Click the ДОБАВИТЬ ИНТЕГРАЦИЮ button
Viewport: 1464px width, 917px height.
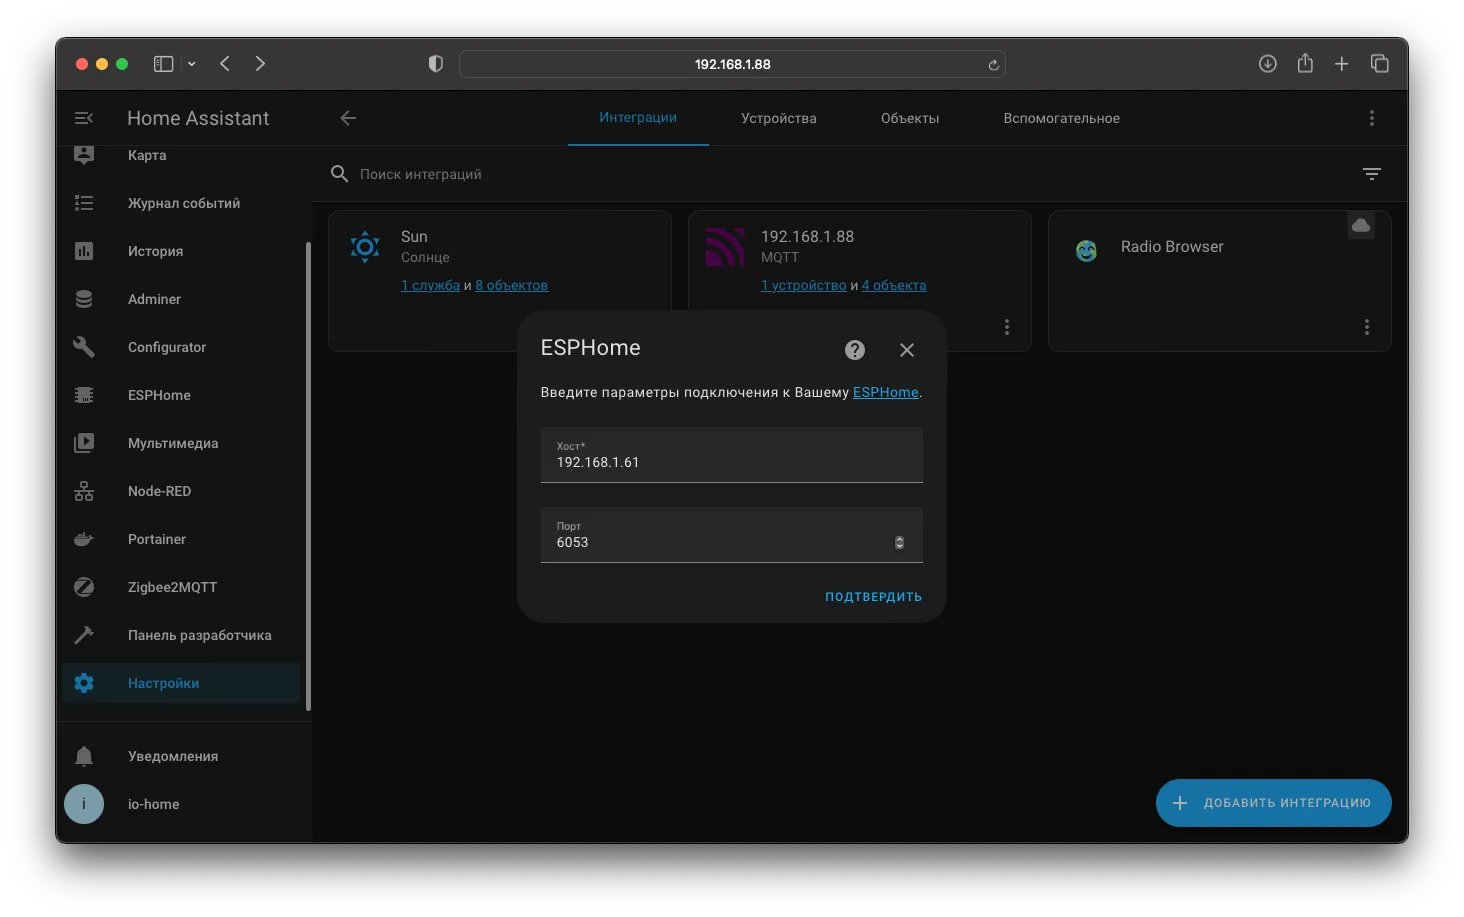tap(1274, 803)
